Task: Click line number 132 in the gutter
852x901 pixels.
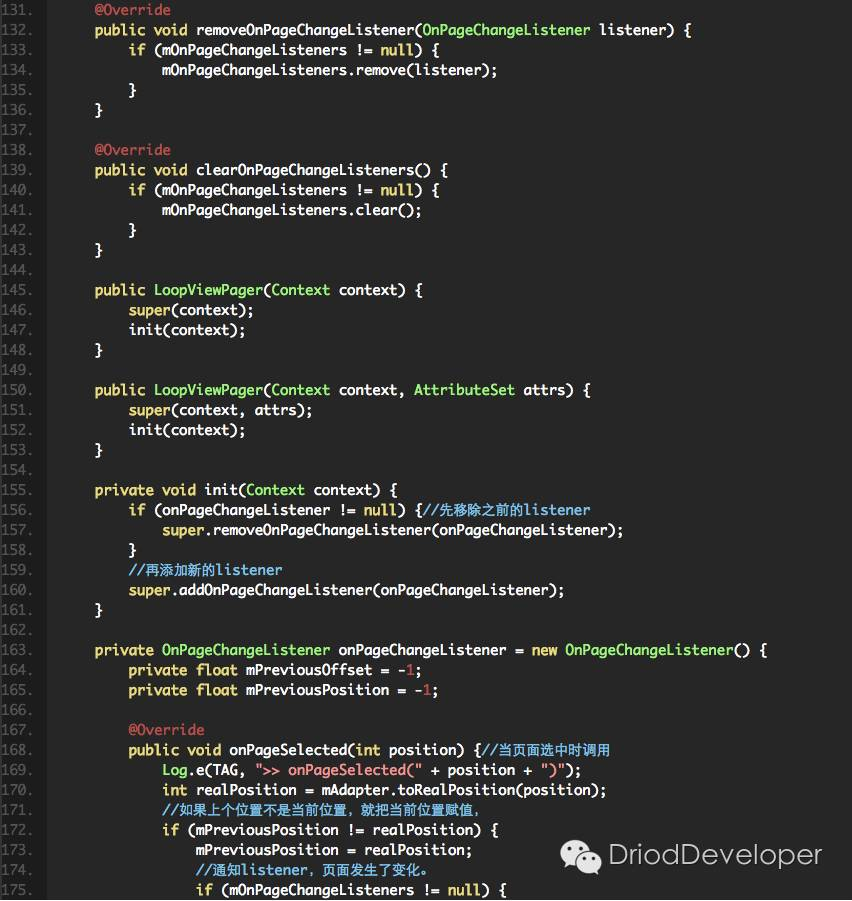Action: (x=16, y=30)
